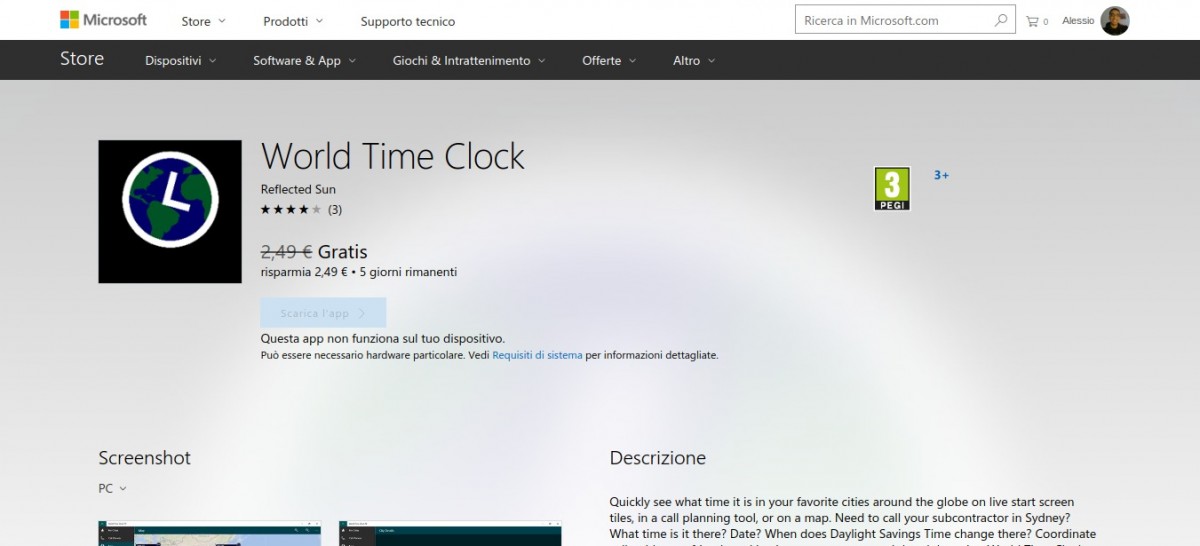Open the shopping cart icon
The image size is (1200, 546).
pos(1032,21)
